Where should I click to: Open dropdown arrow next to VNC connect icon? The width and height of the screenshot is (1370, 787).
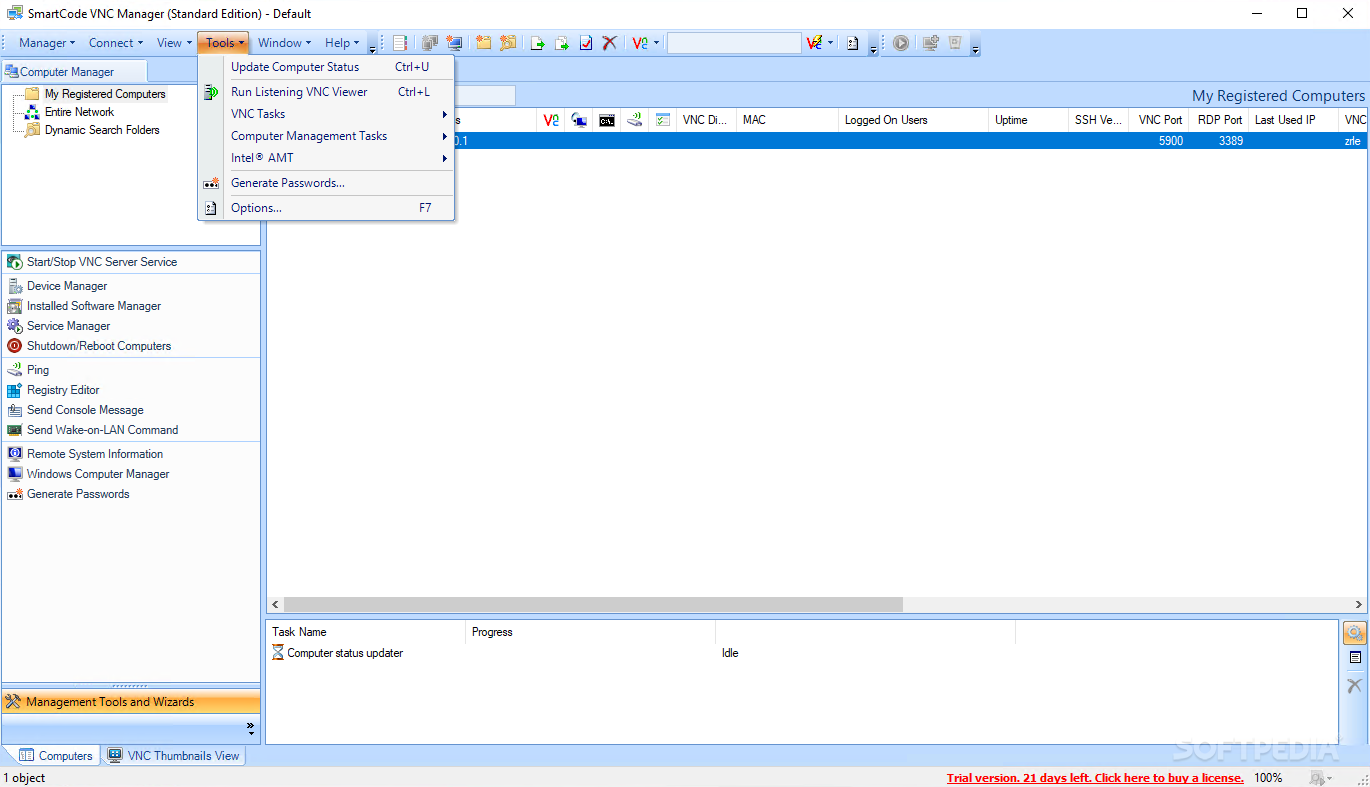[657, 43]
